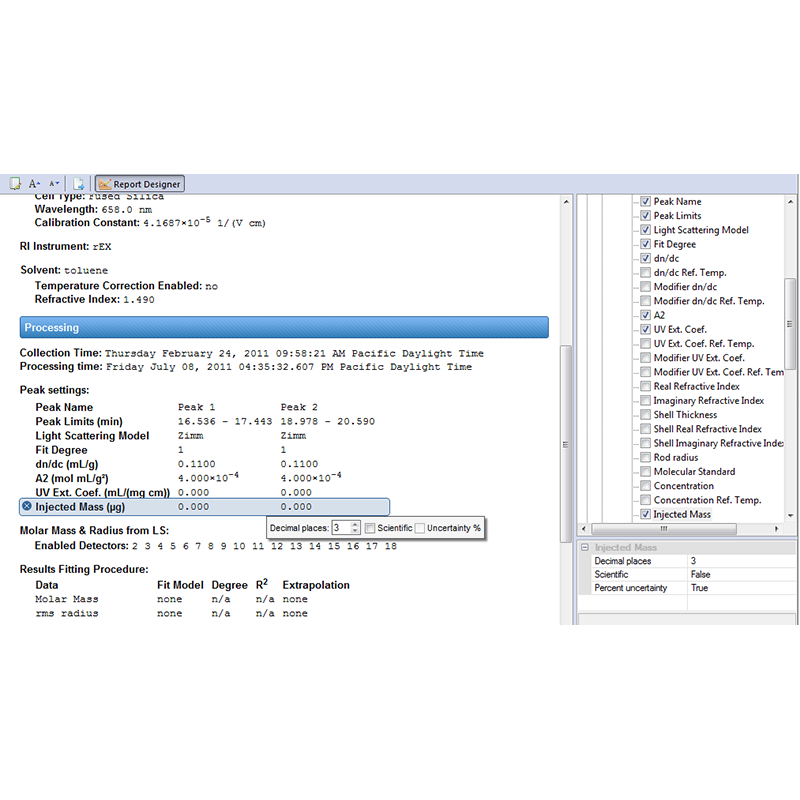Enable the Scientific checkbox in the popup
The height and width of the screenshot is (800, 800).
click(x=370, y=528)
